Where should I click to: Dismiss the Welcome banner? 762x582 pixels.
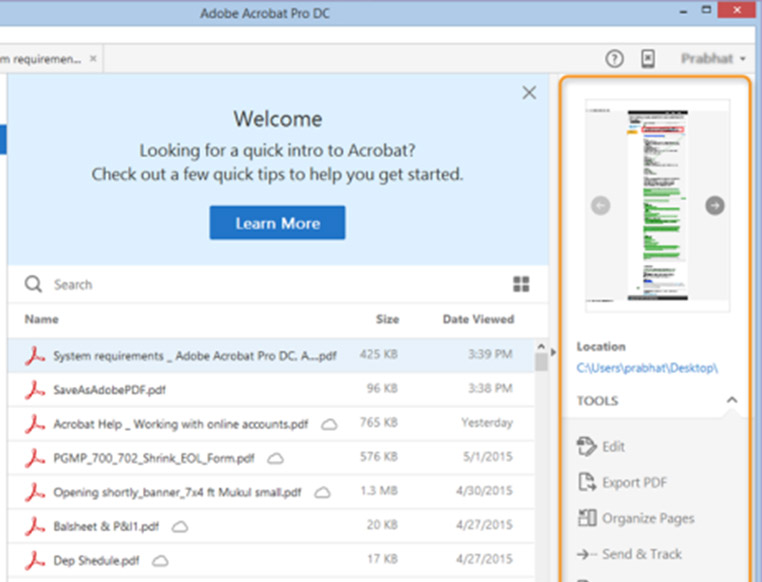(x=529, y=92)
